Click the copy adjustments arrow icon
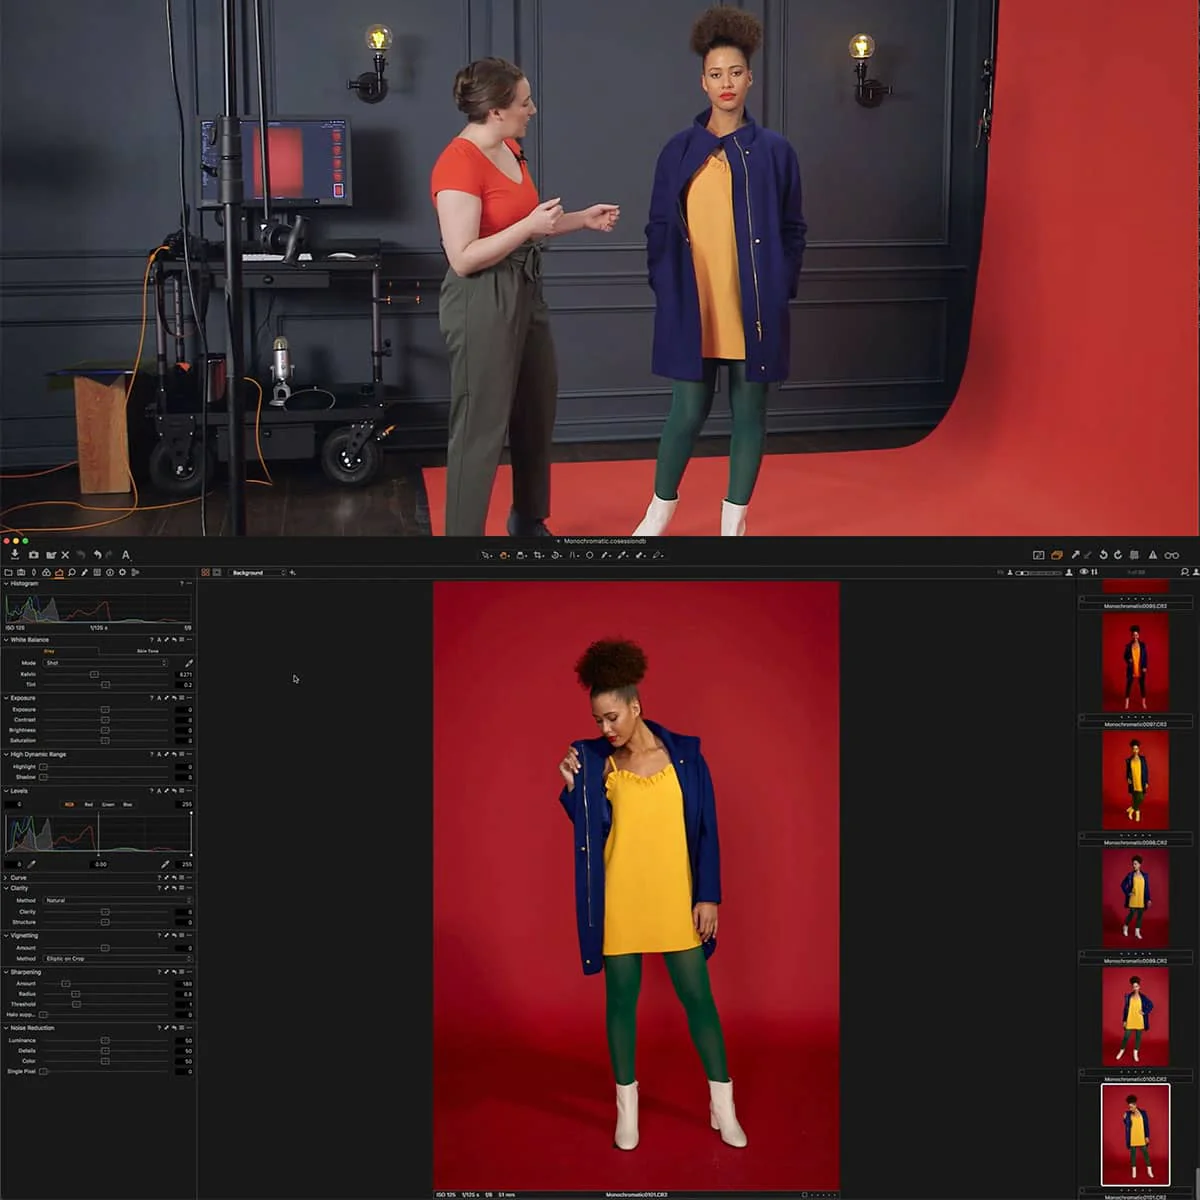The image size is (1200, 1200). click(1076, 555)
